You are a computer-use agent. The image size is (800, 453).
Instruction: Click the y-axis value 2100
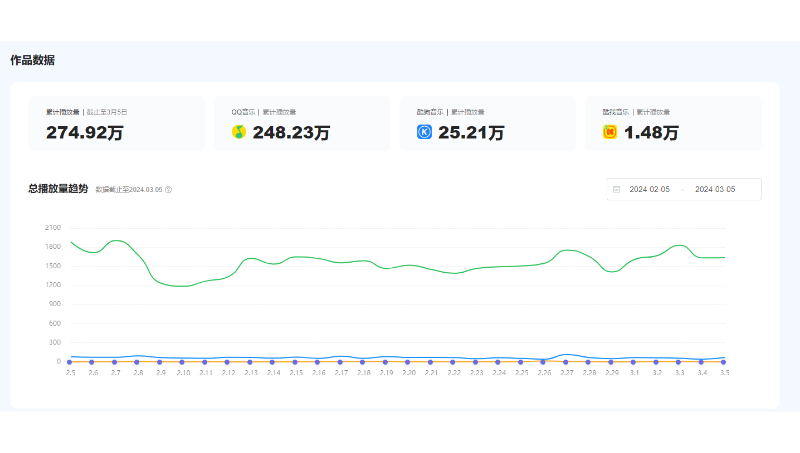[53, 228]
